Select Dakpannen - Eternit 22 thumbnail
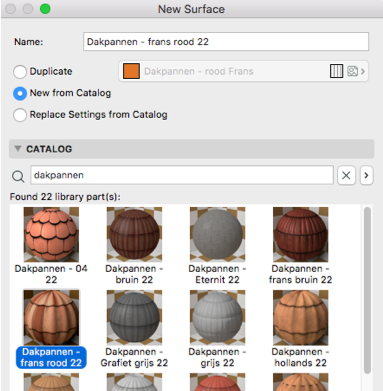Screen dimensions: 383x391 click(217, 234)
